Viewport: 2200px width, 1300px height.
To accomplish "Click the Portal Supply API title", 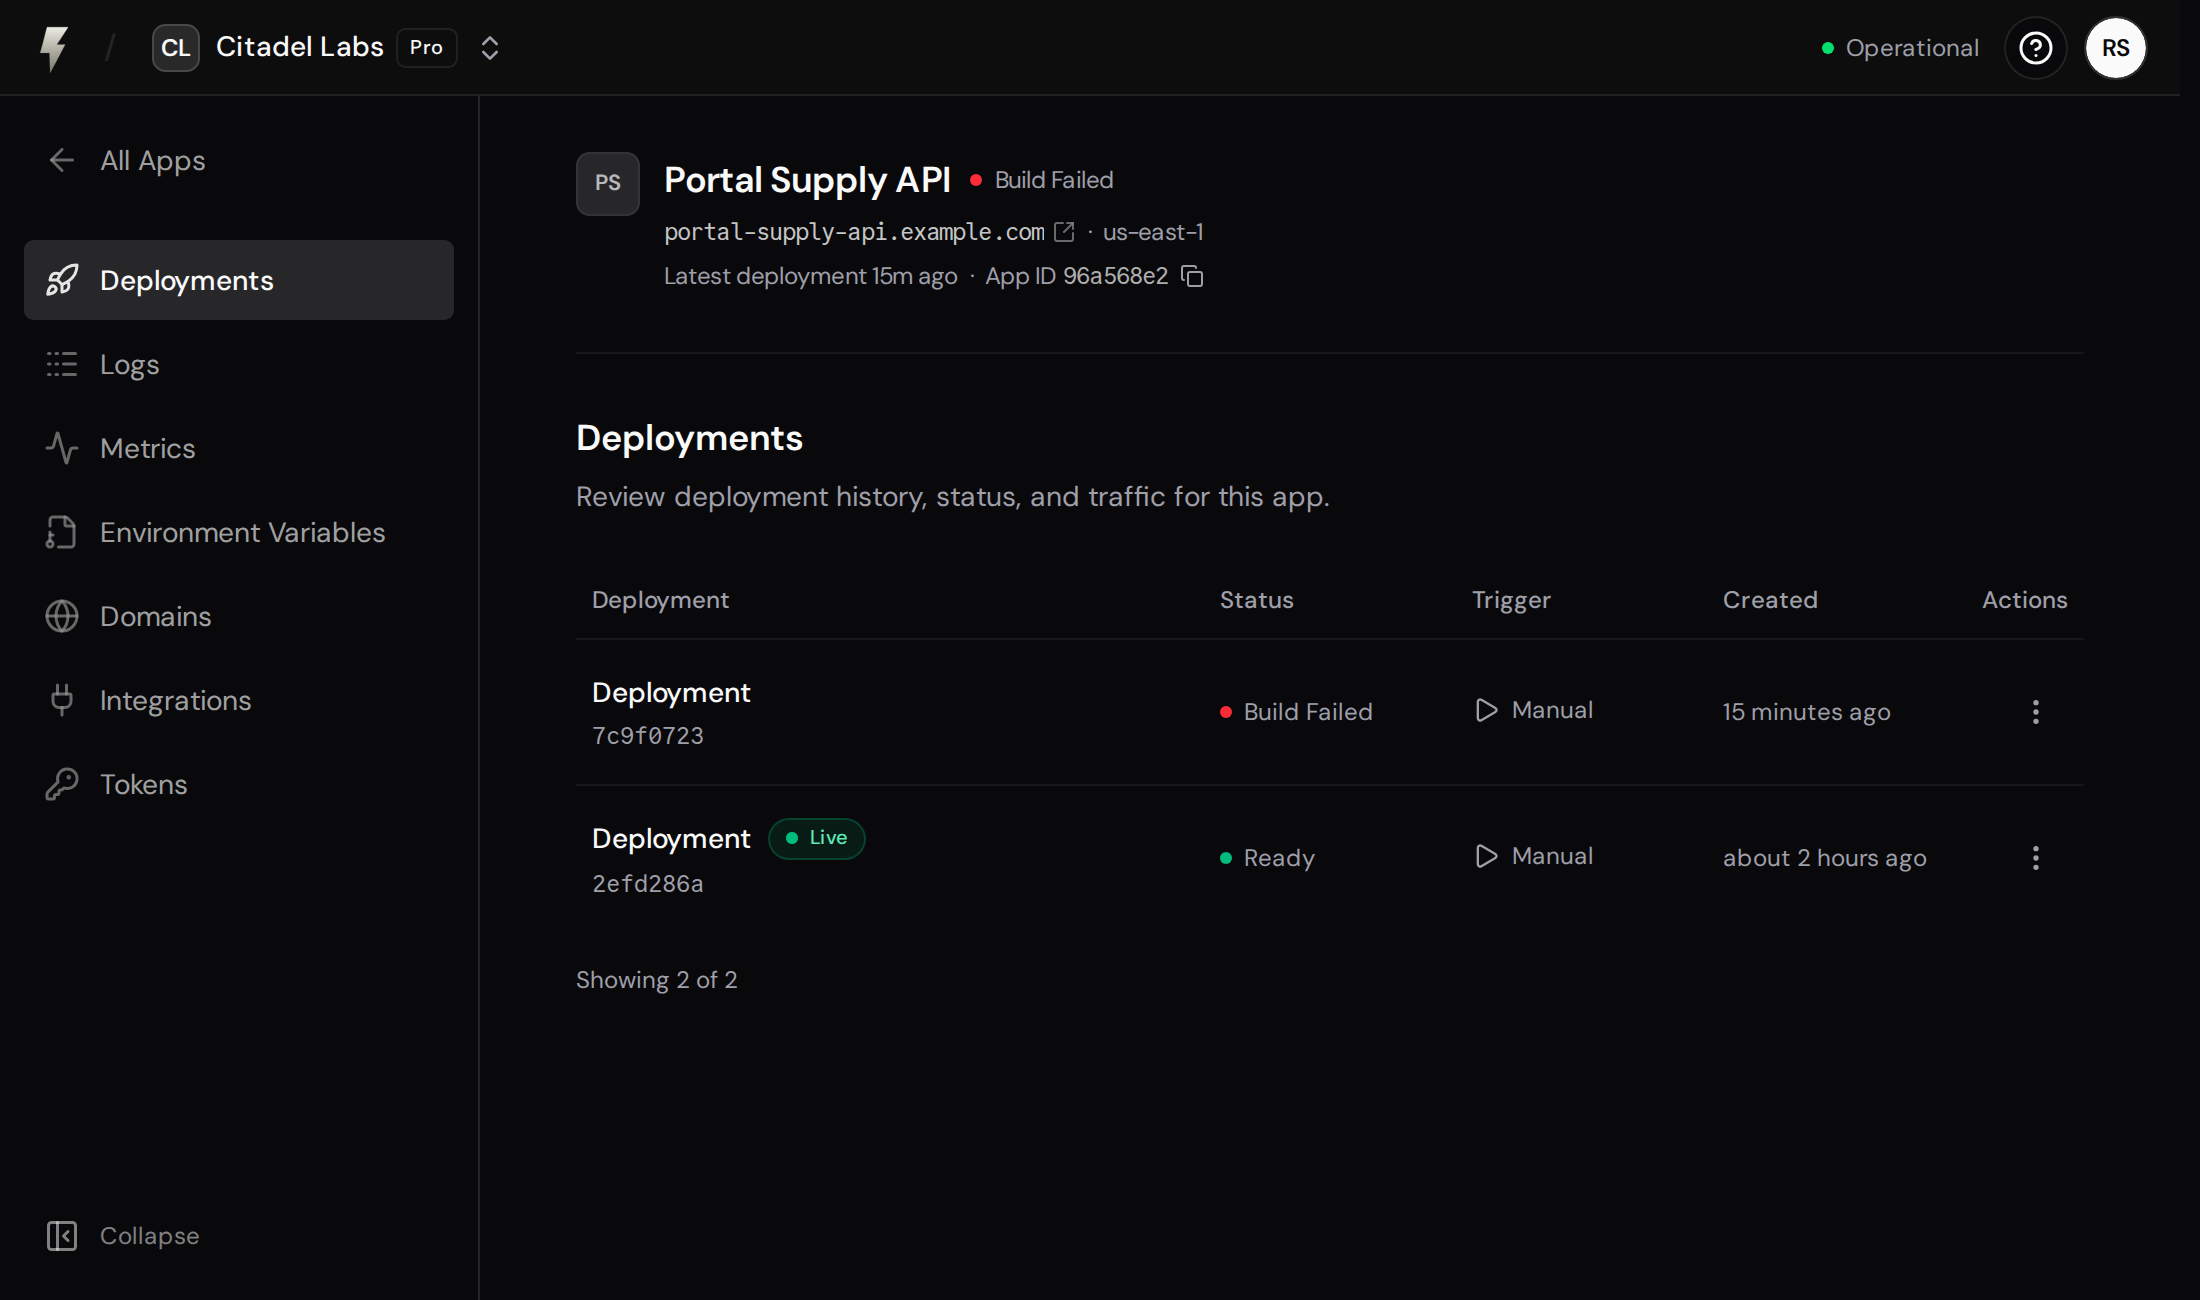I will [x=807, y=180].
